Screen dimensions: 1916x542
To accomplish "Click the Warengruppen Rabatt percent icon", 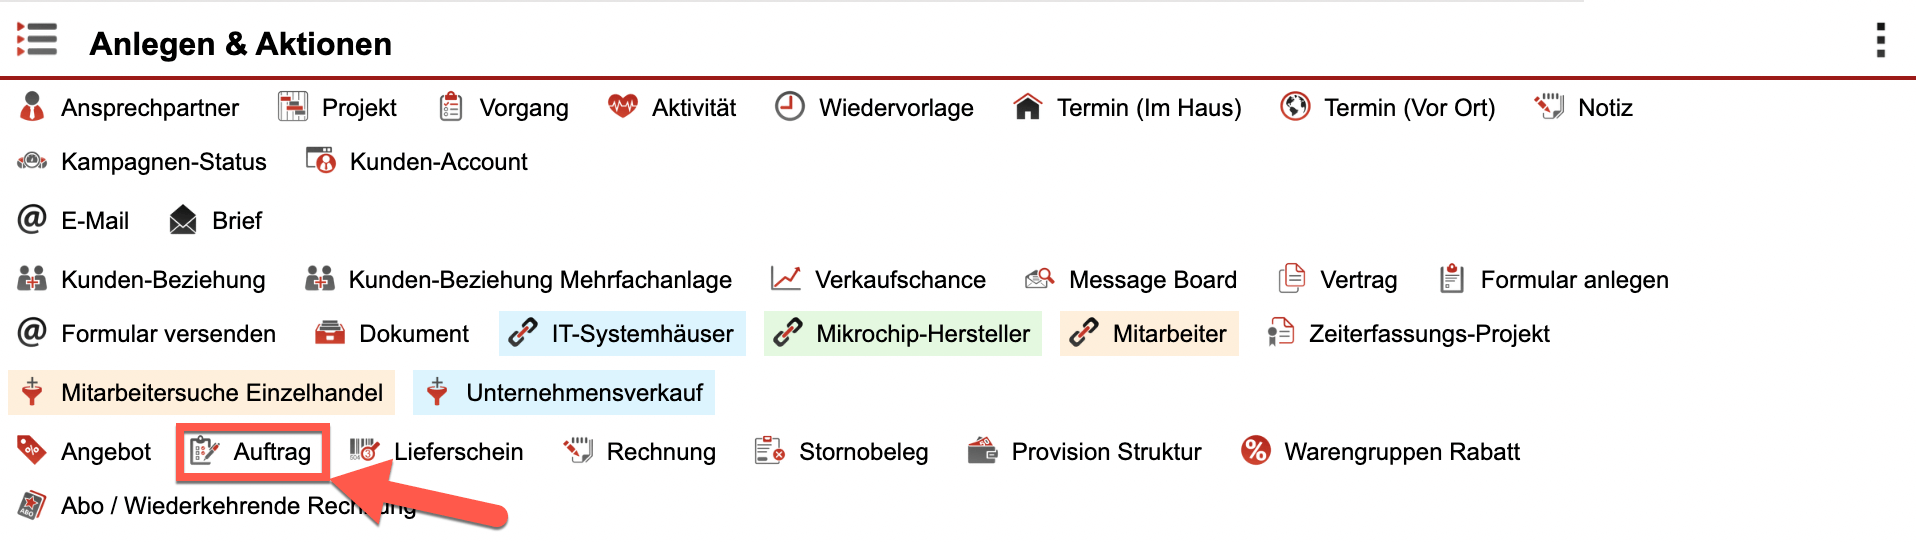I will 1255,451.
